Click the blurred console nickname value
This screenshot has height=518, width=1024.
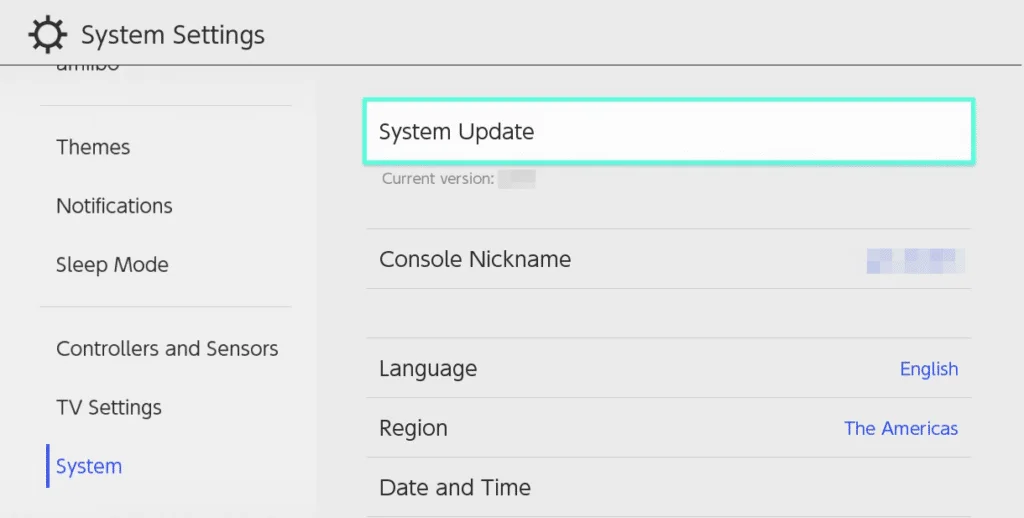tap(914, 261)
